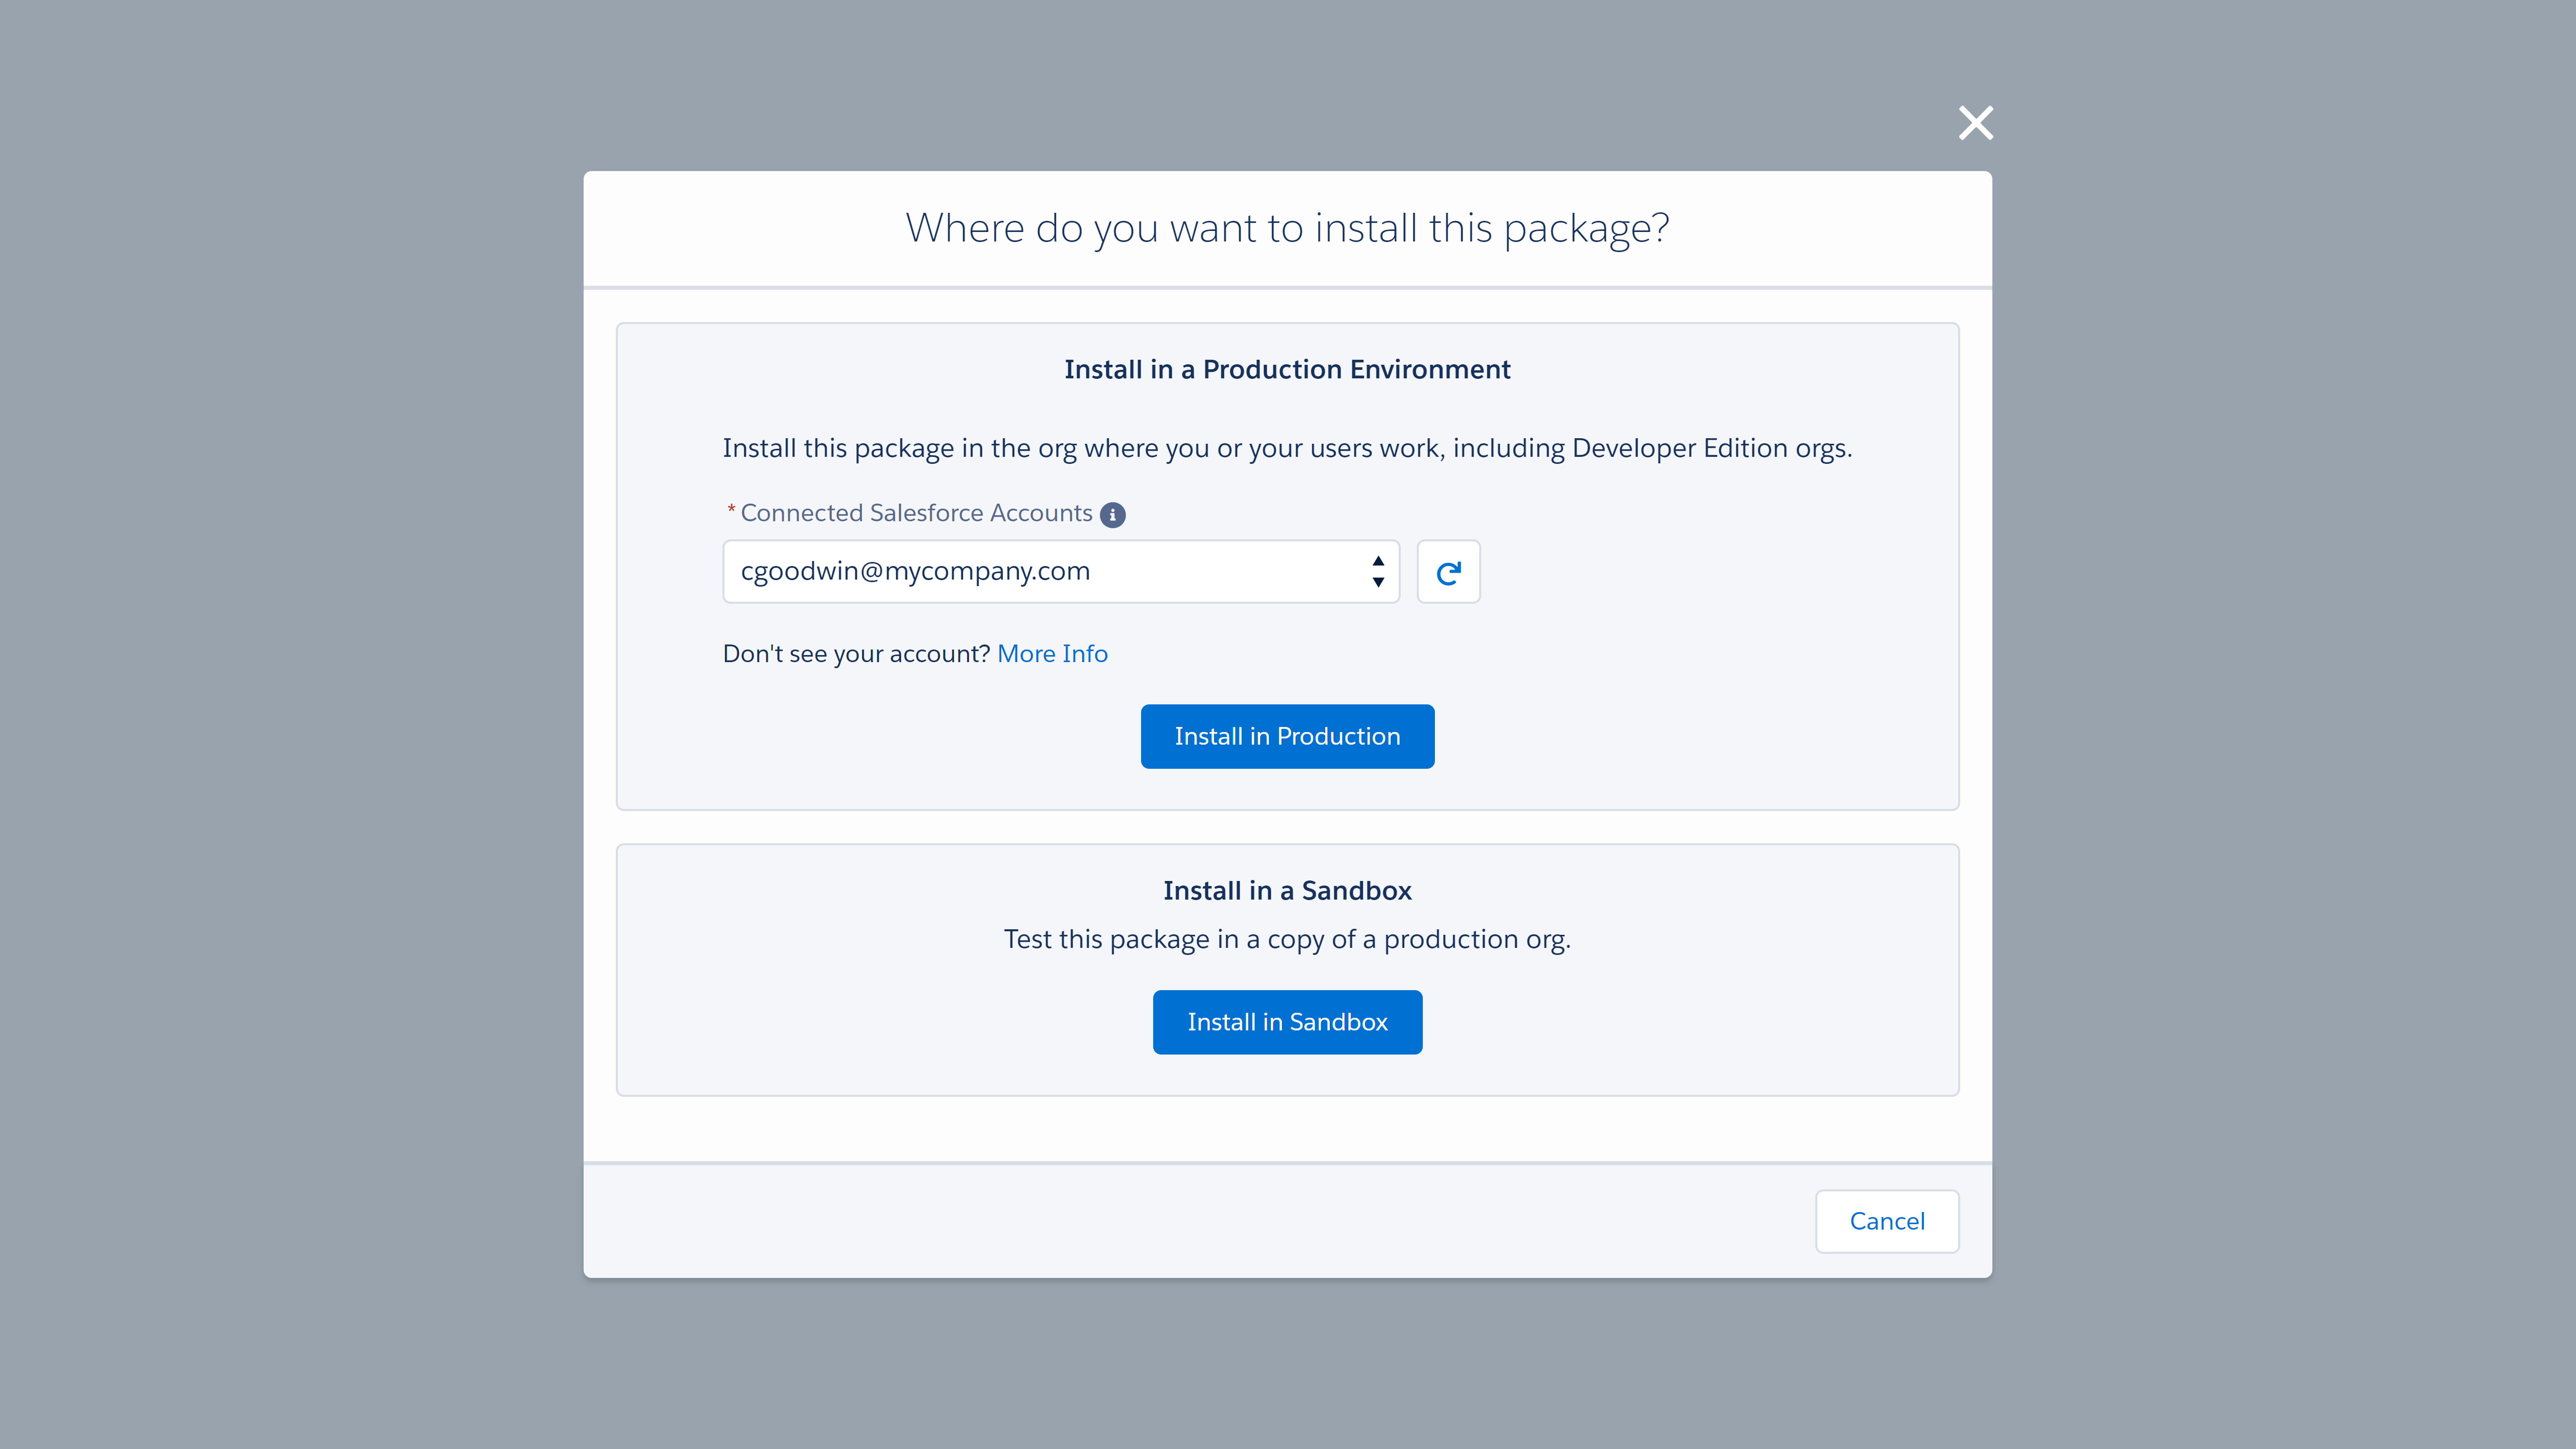2576x1449 pixels.
Task: Open the Connected Salesforce Accounts dropdown
Action: 1060,572
